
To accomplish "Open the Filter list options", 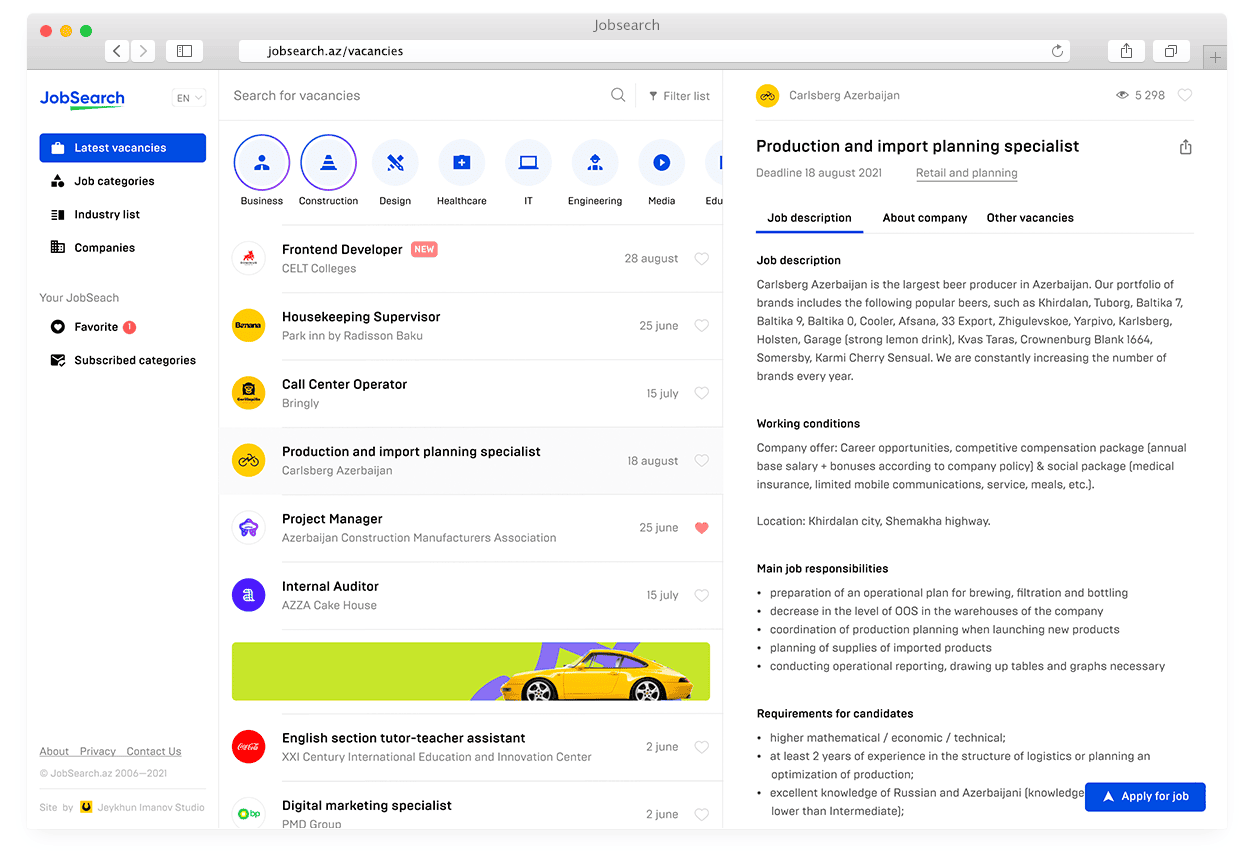I will click(x=679, y=96).
